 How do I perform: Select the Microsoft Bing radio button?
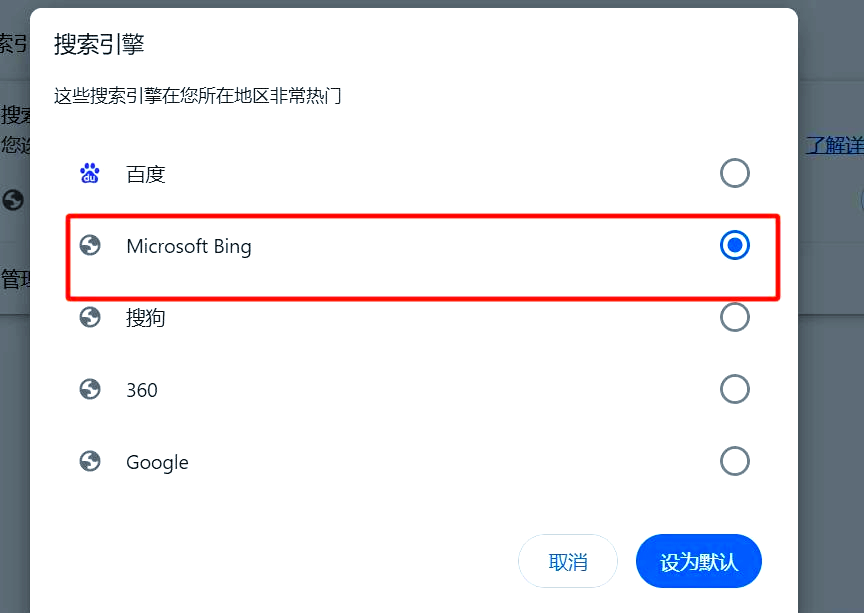coord(735,245)
